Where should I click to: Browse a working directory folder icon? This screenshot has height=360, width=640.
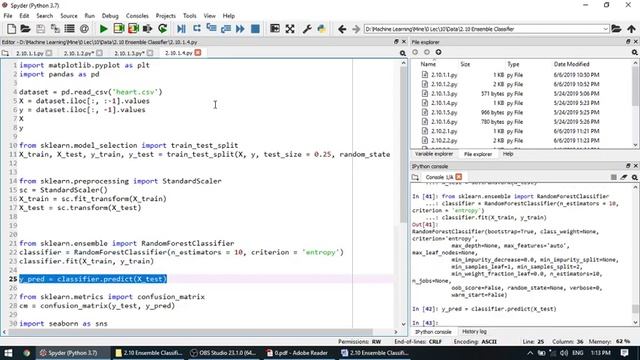[616, 29]
